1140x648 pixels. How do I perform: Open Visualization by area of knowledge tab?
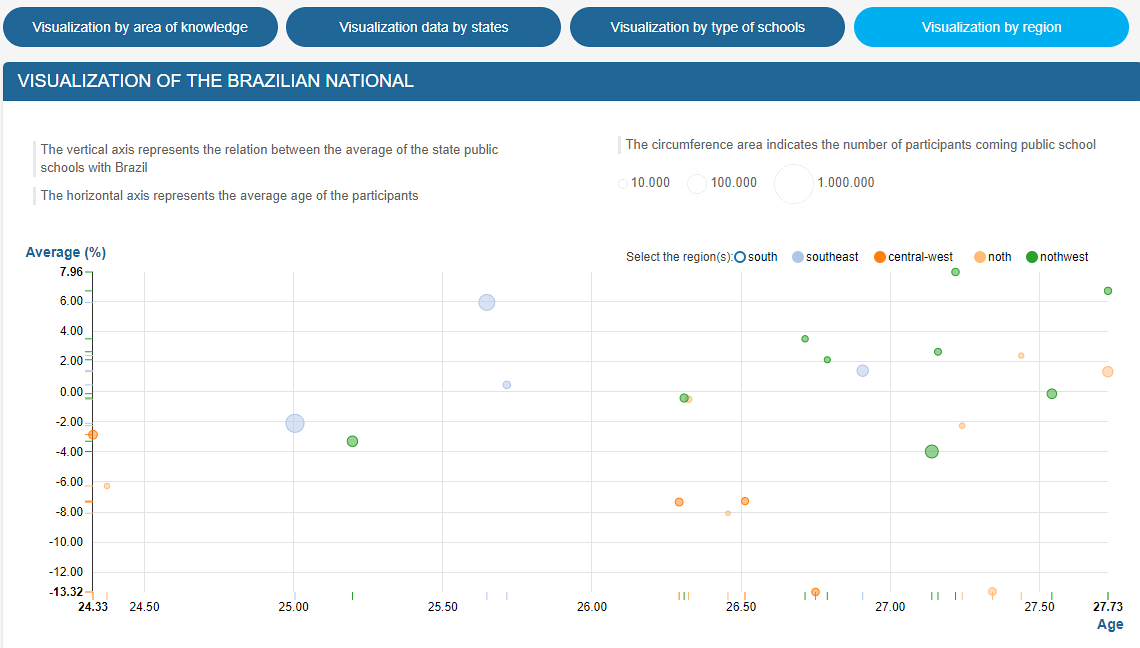click(140, 27)
